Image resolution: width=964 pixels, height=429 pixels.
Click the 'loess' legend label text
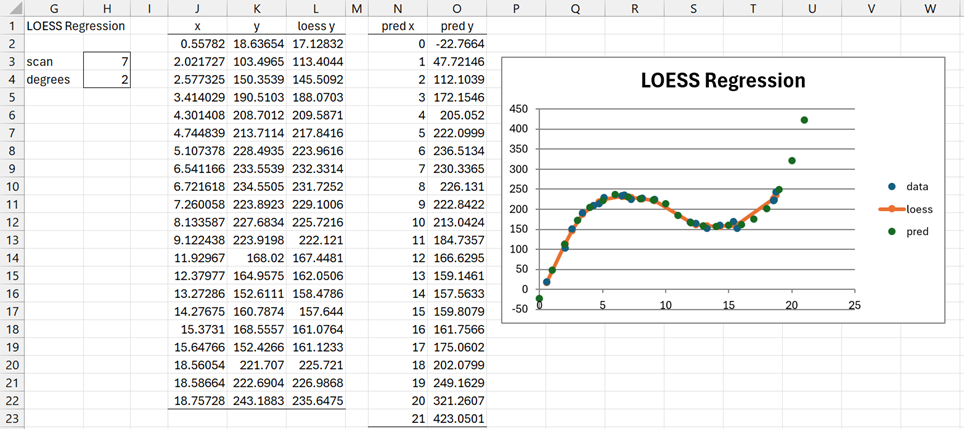coord(919,209)
